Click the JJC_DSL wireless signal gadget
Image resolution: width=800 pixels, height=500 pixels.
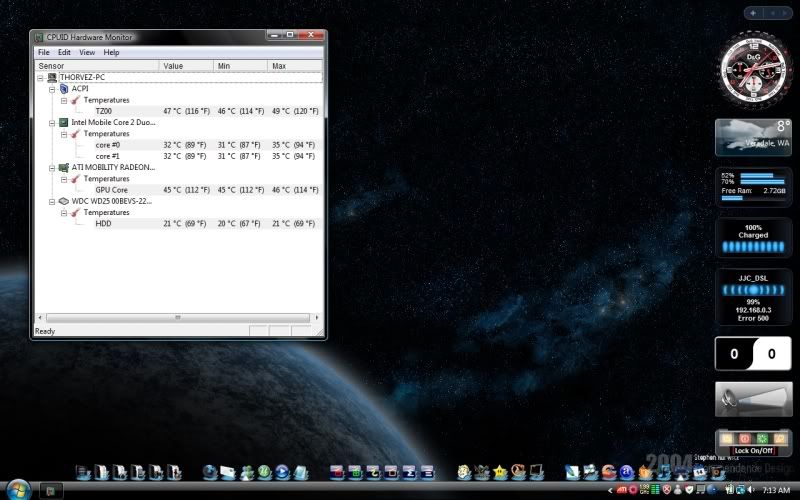click(754, 297)
